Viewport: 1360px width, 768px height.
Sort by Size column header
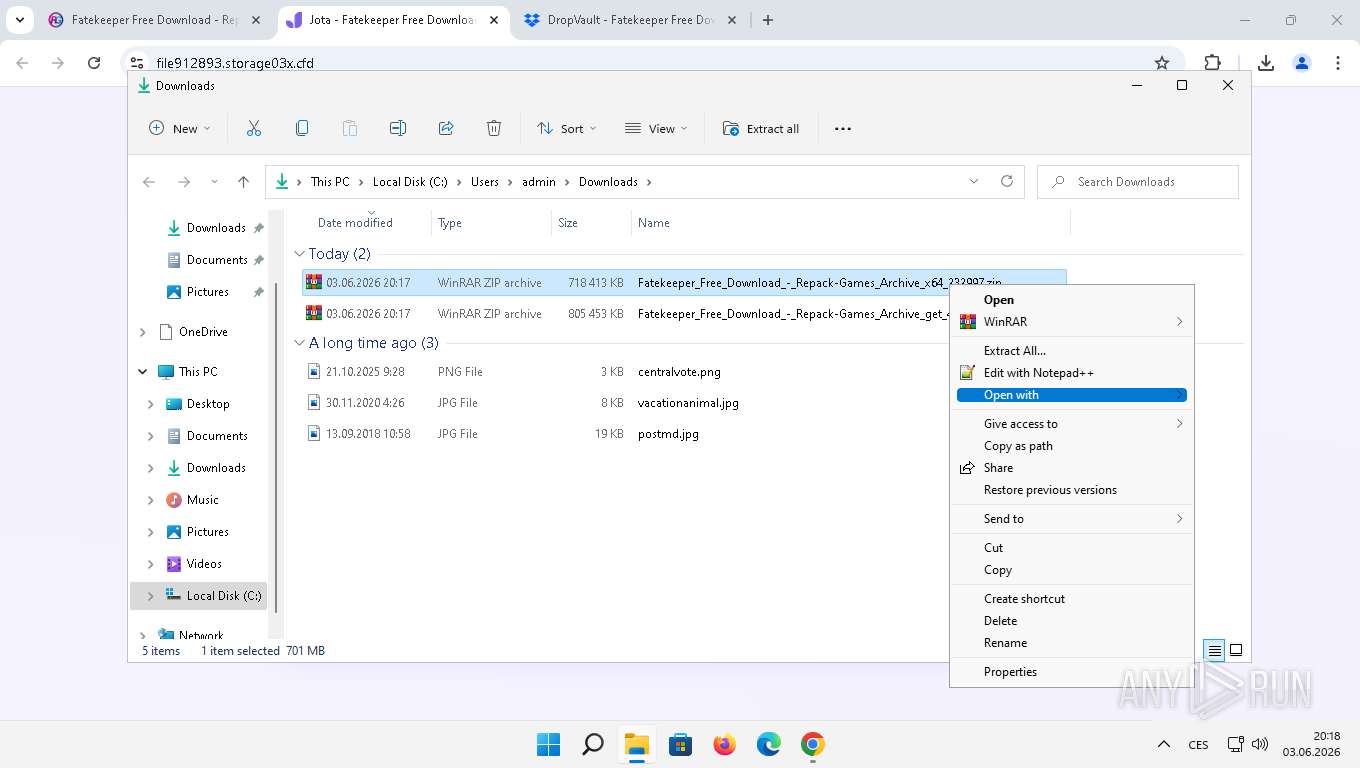click(x=568, y=223)
